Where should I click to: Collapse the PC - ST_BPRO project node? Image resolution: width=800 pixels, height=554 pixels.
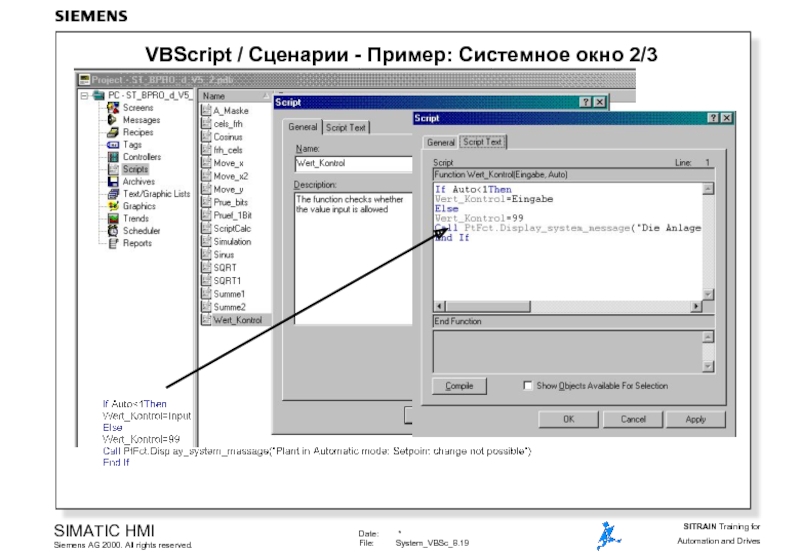[85, 95]
